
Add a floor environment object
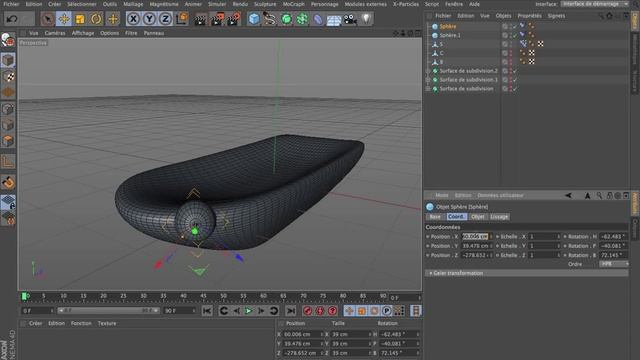pyautogui.click(x=334, y=19)
